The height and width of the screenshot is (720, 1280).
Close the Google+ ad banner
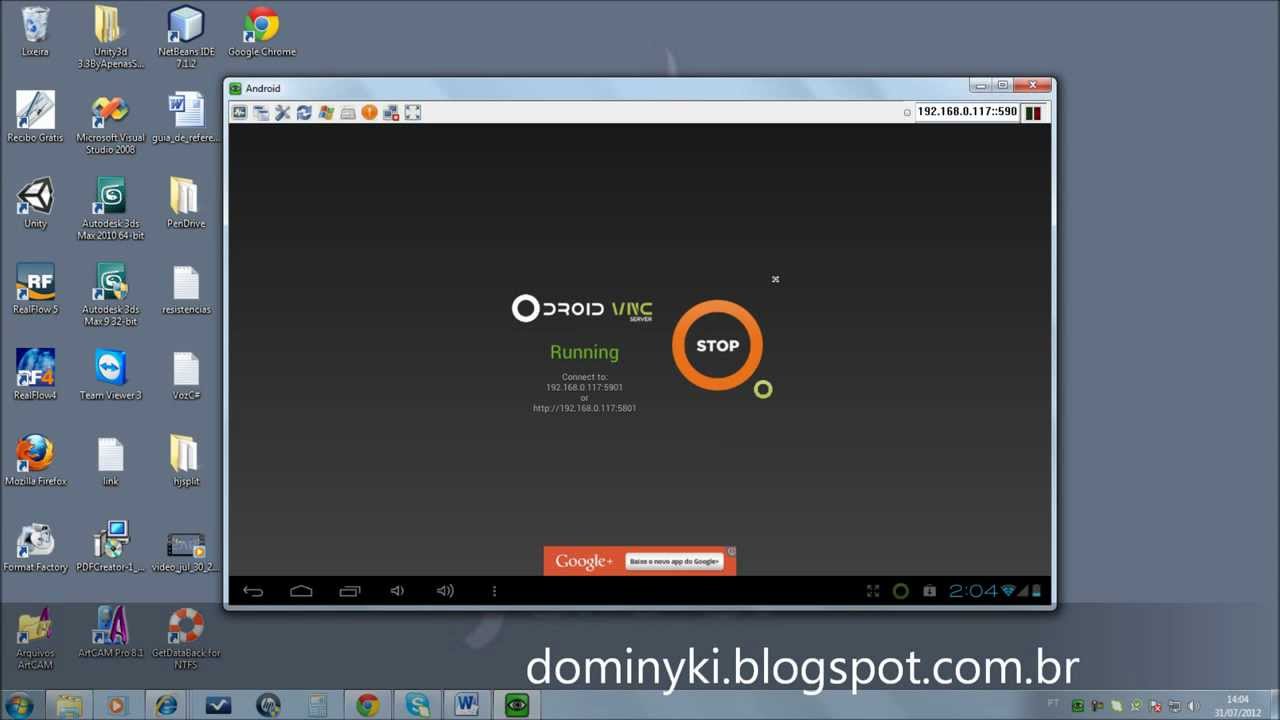click(731, 551)
